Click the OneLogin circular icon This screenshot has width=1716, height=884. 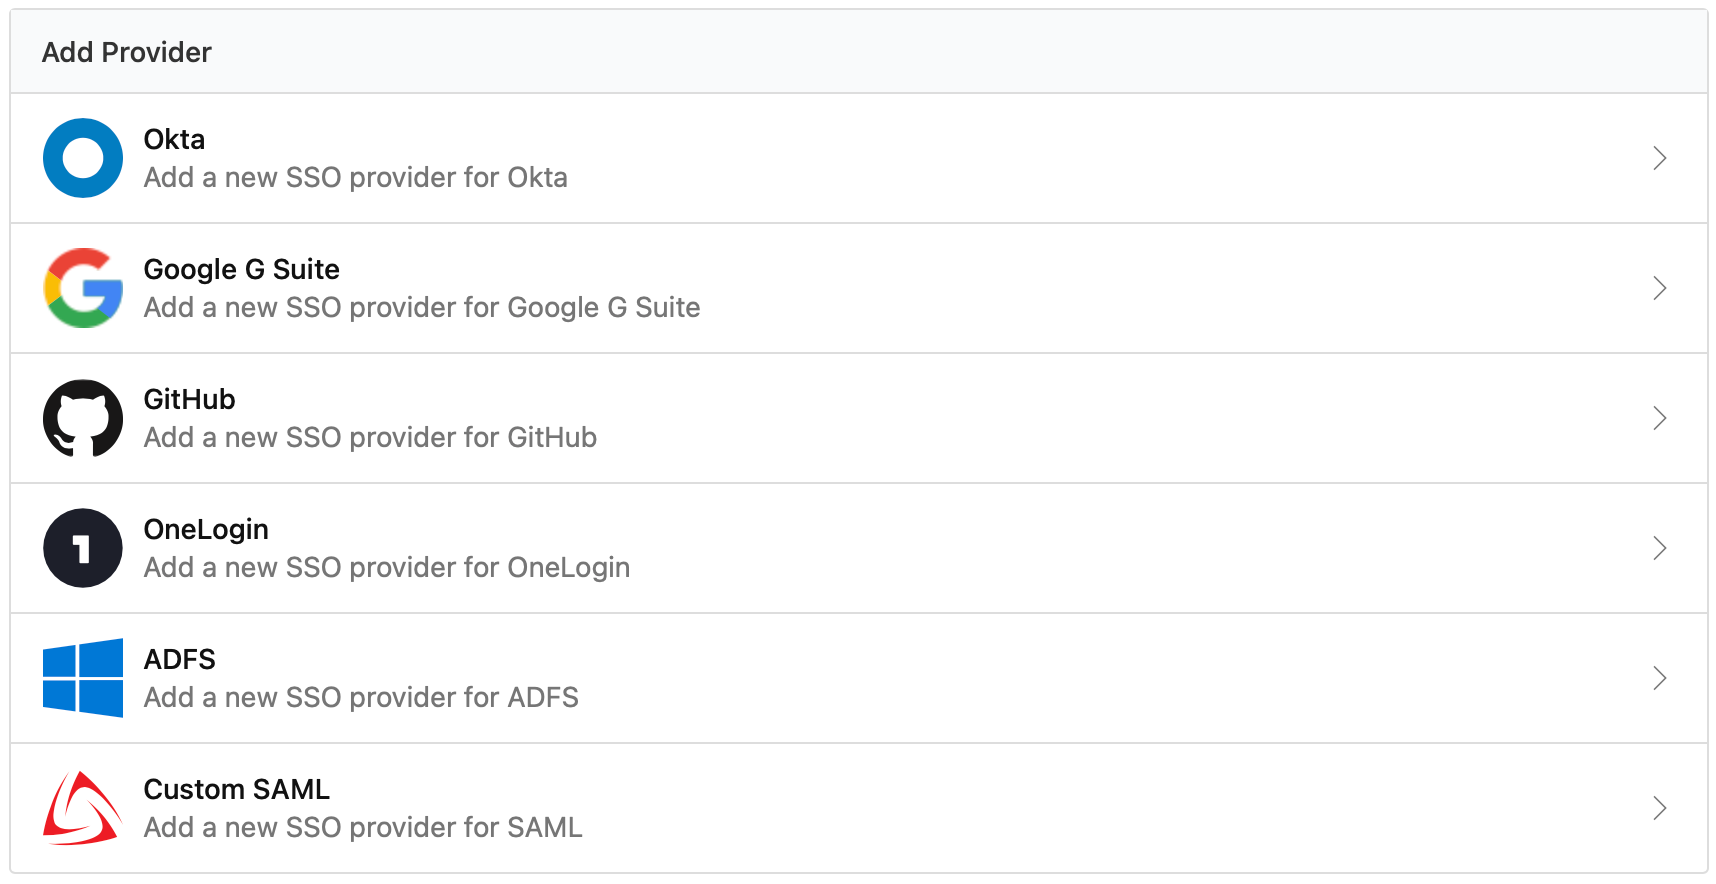pos(82,548)
